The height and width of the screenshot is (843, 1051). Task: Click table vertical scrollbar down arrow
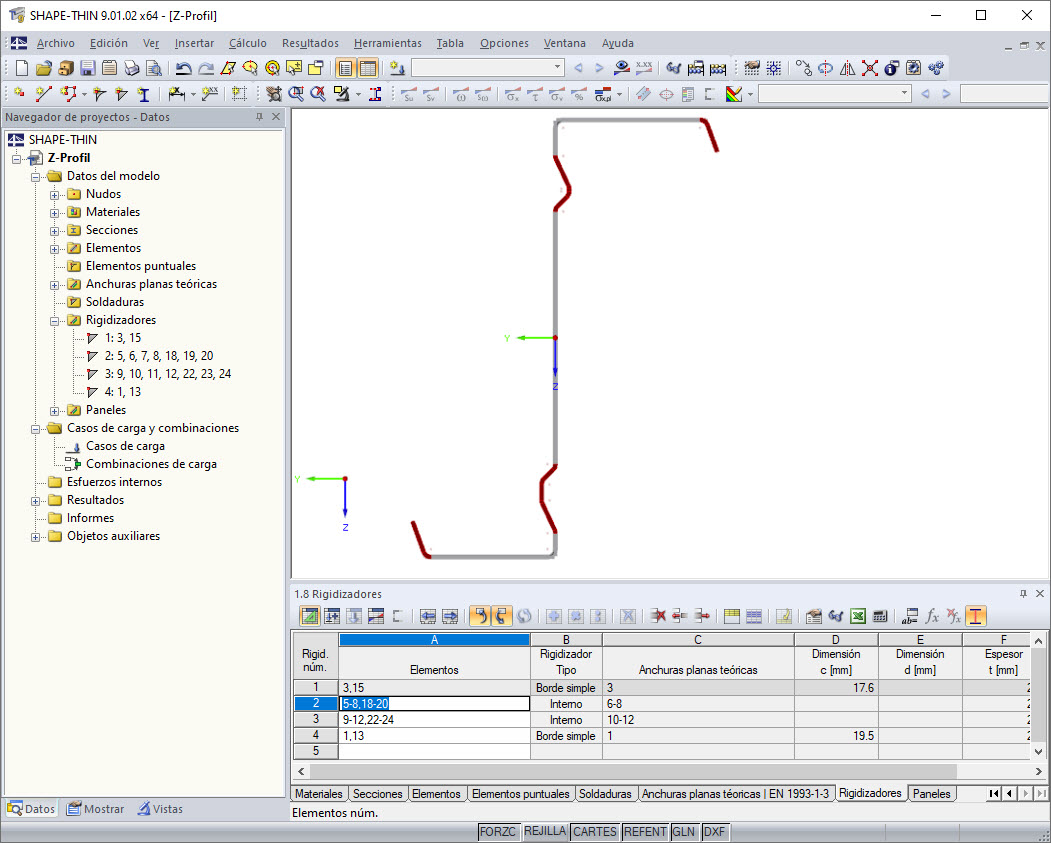[x=1038, y=752]
